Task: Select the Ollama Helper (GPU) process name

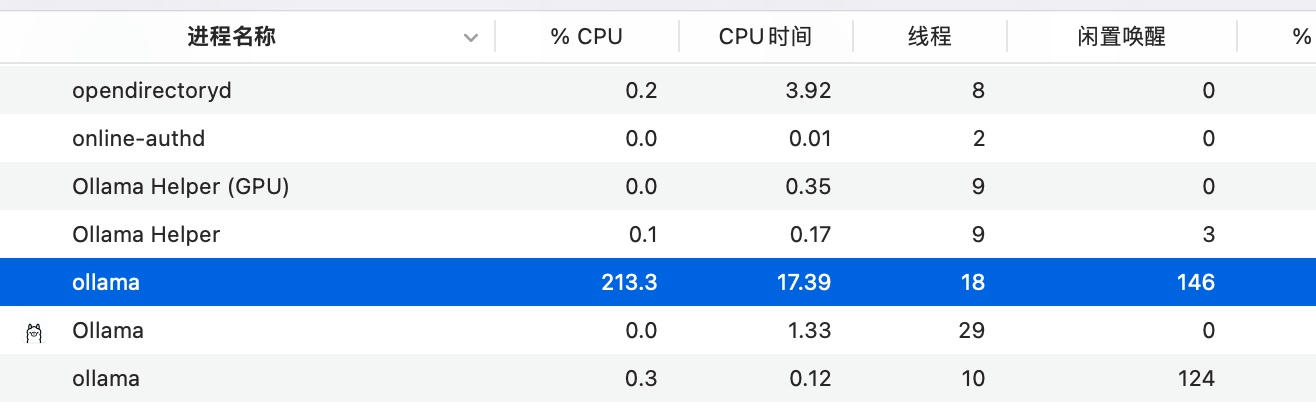Action: tap(181, 187)
